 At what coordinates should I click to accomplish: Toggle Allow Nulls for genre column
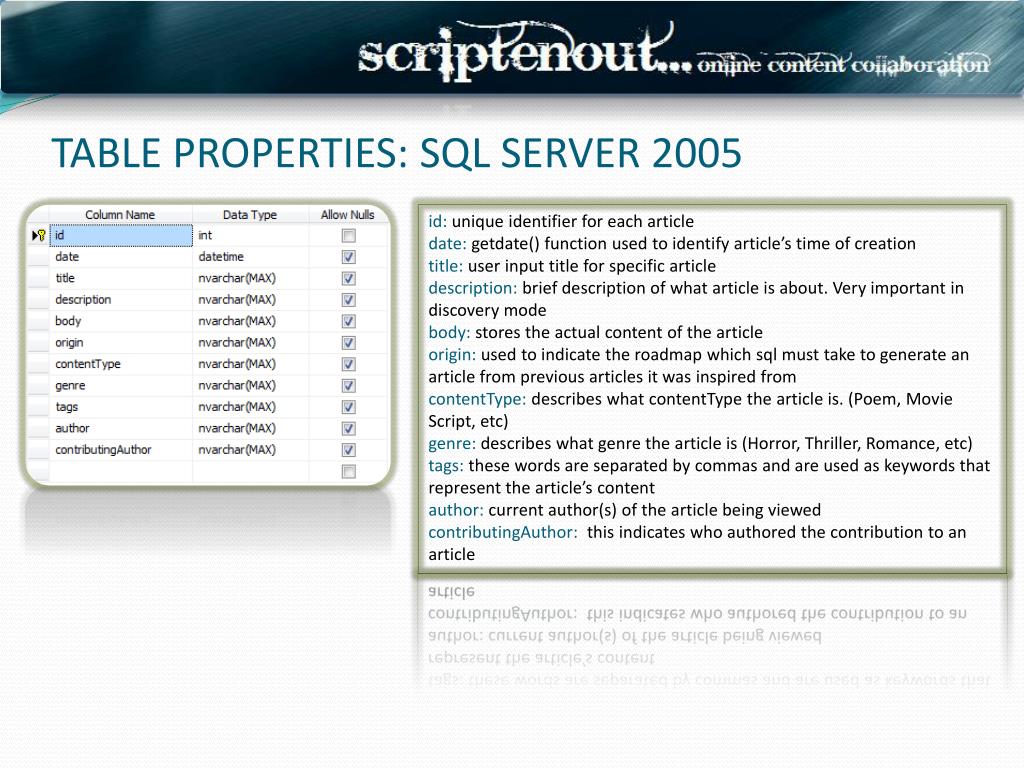pyautogui.click(x=349, y=386)
